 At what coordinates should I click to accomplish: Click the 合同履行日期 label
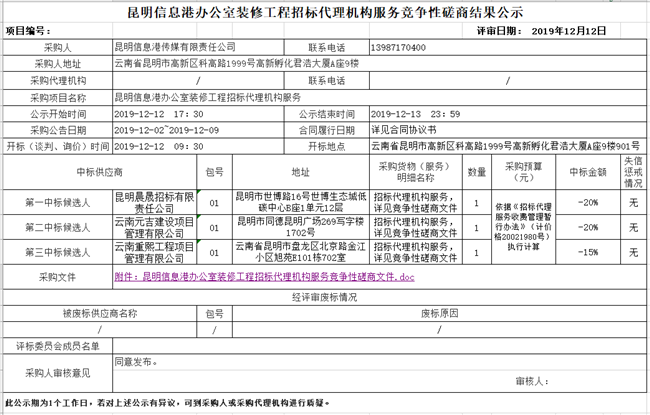click(x=327, y=130)
